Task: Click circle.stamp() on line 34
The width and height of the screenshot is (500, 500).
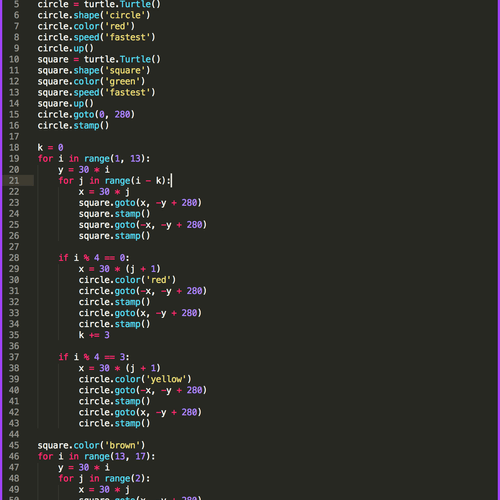Action: tap(114, 324)
